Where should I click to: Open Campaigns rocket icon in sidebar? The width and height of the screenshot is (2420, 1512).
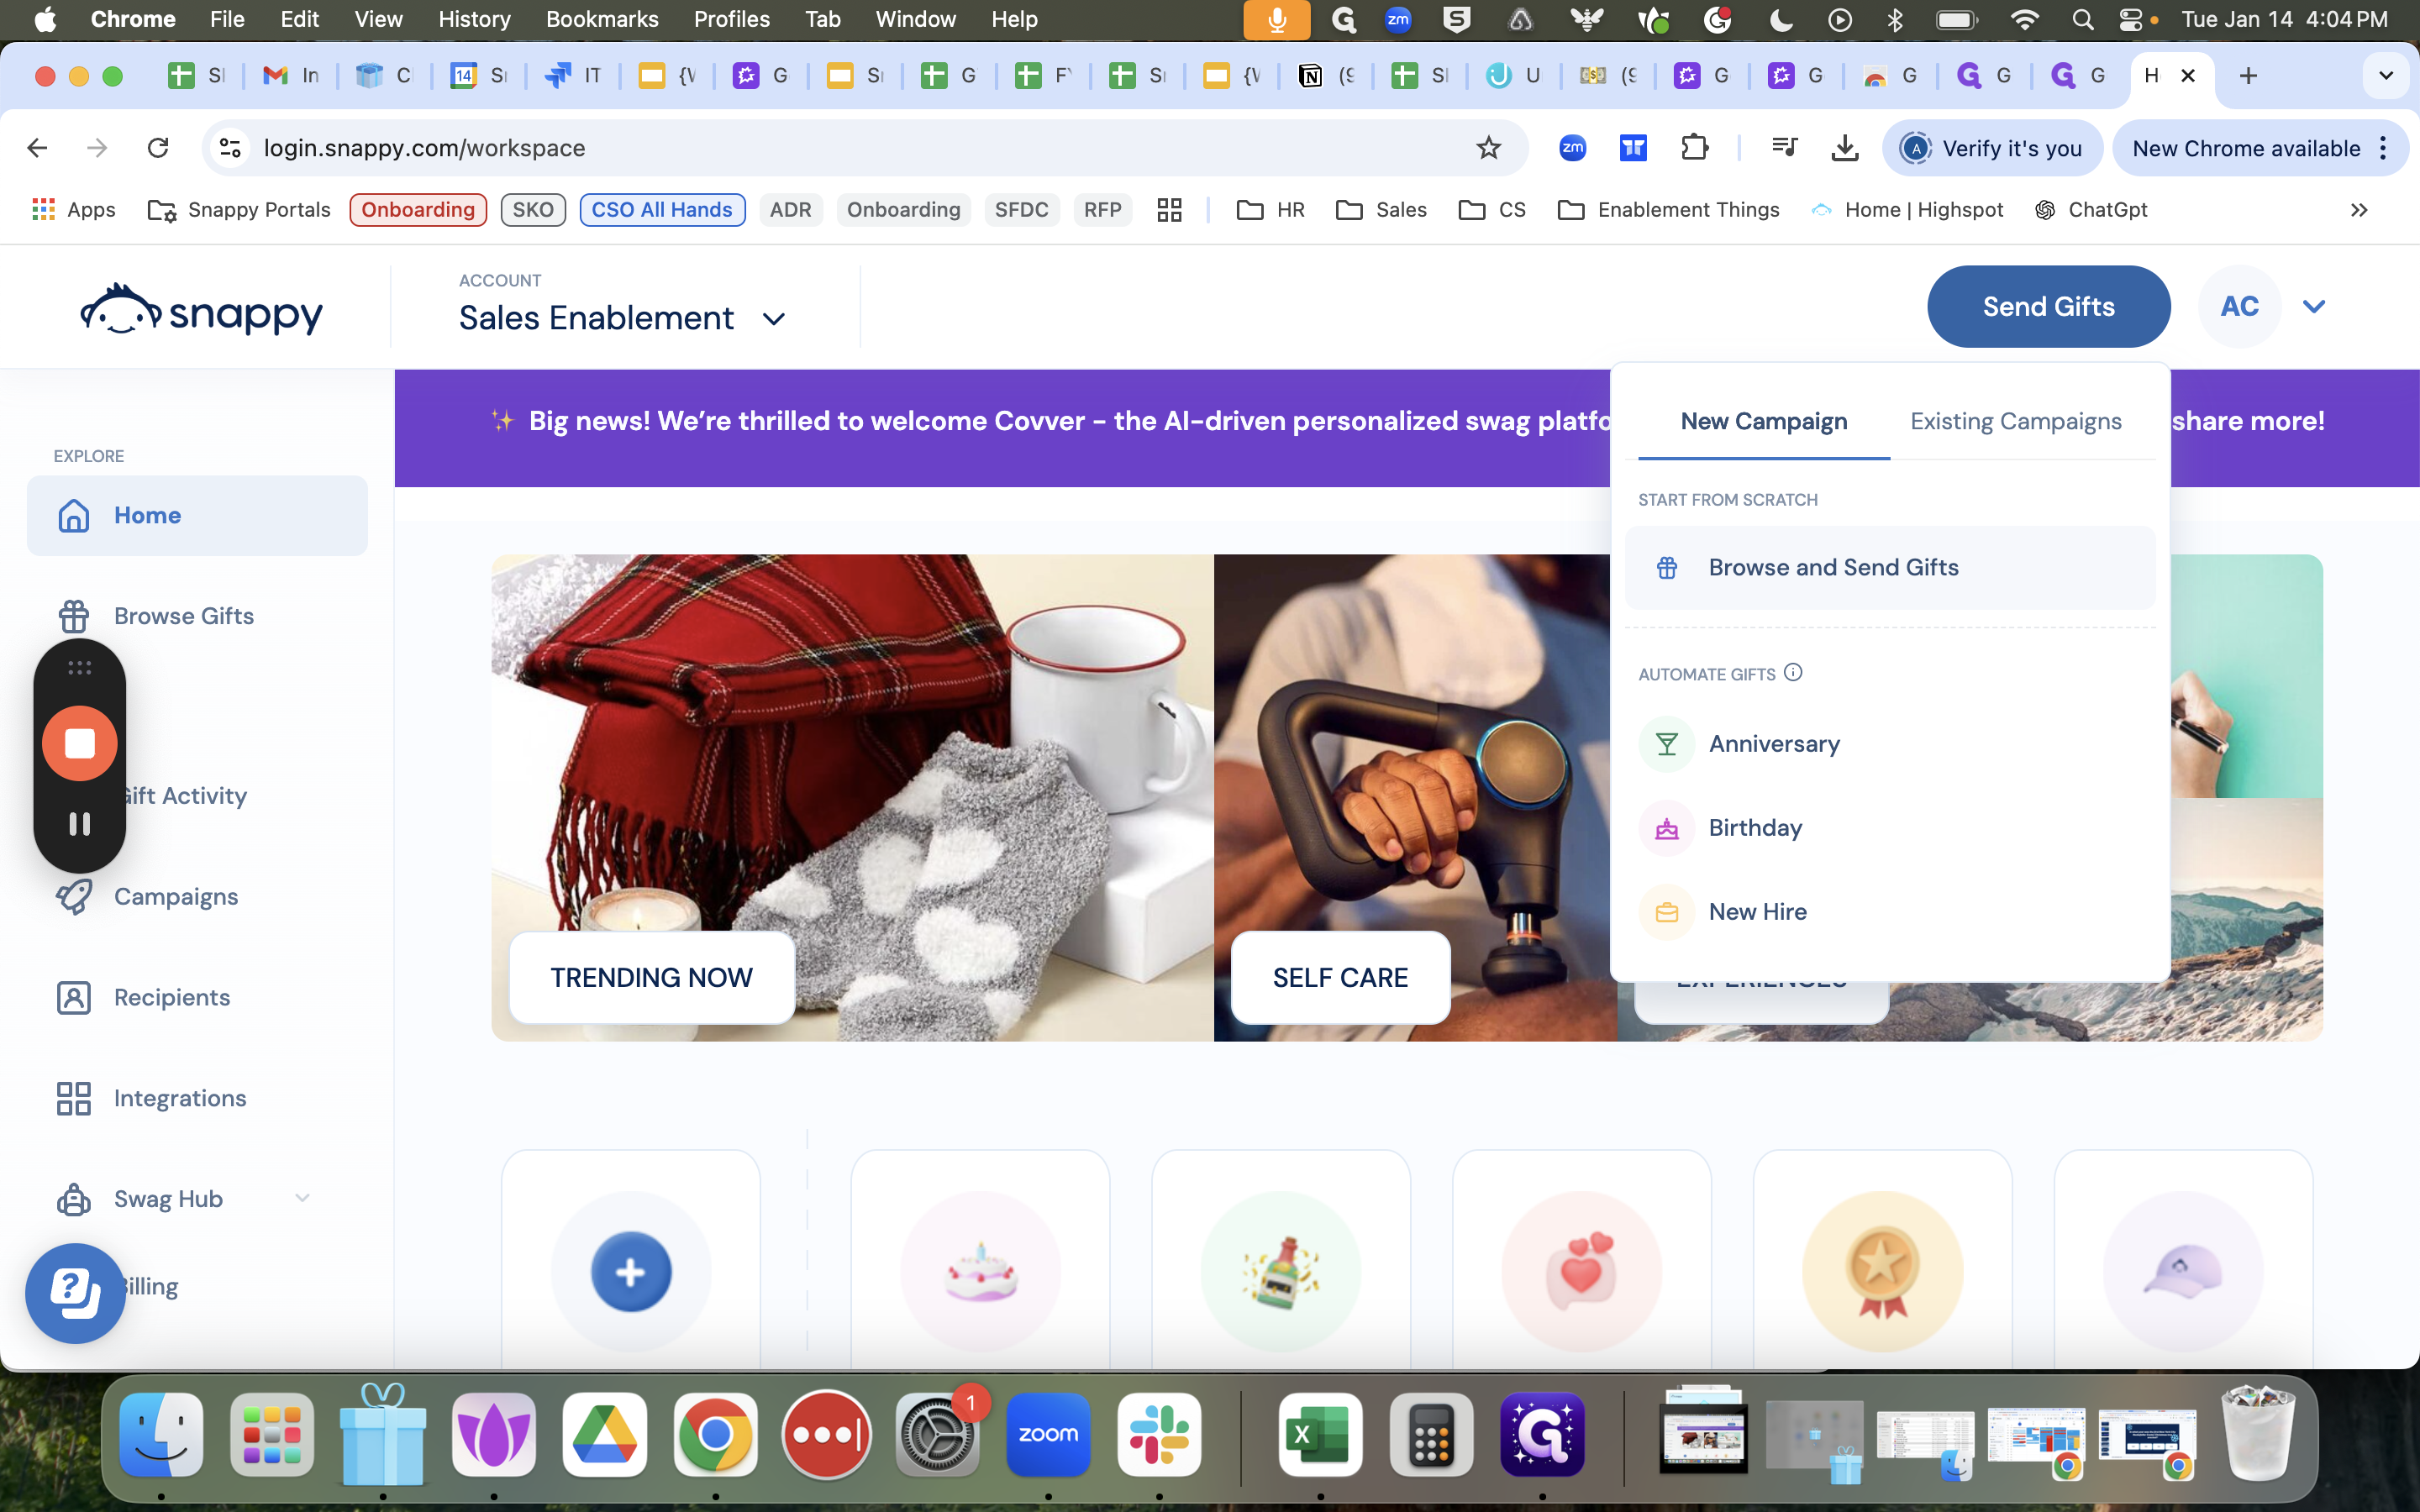click(74, 896)
